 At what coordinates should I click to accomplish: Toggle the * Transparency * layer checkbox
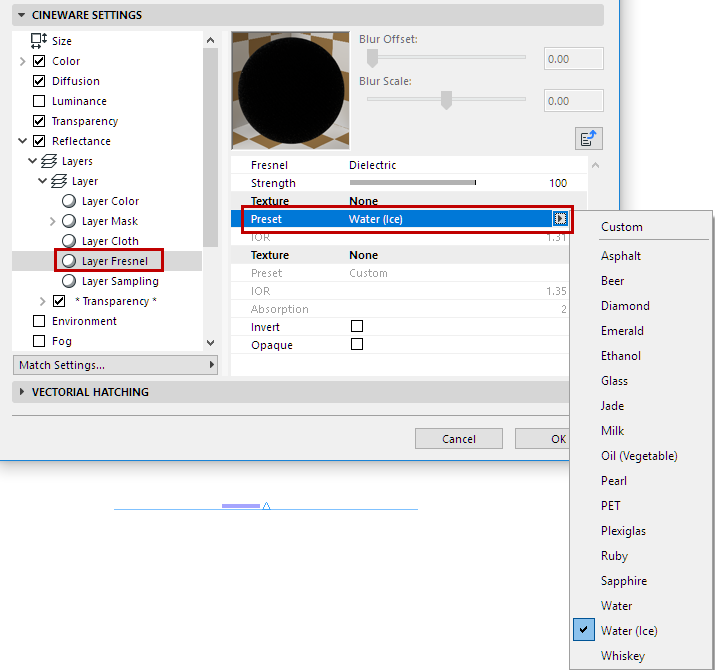tap(59, 301)
